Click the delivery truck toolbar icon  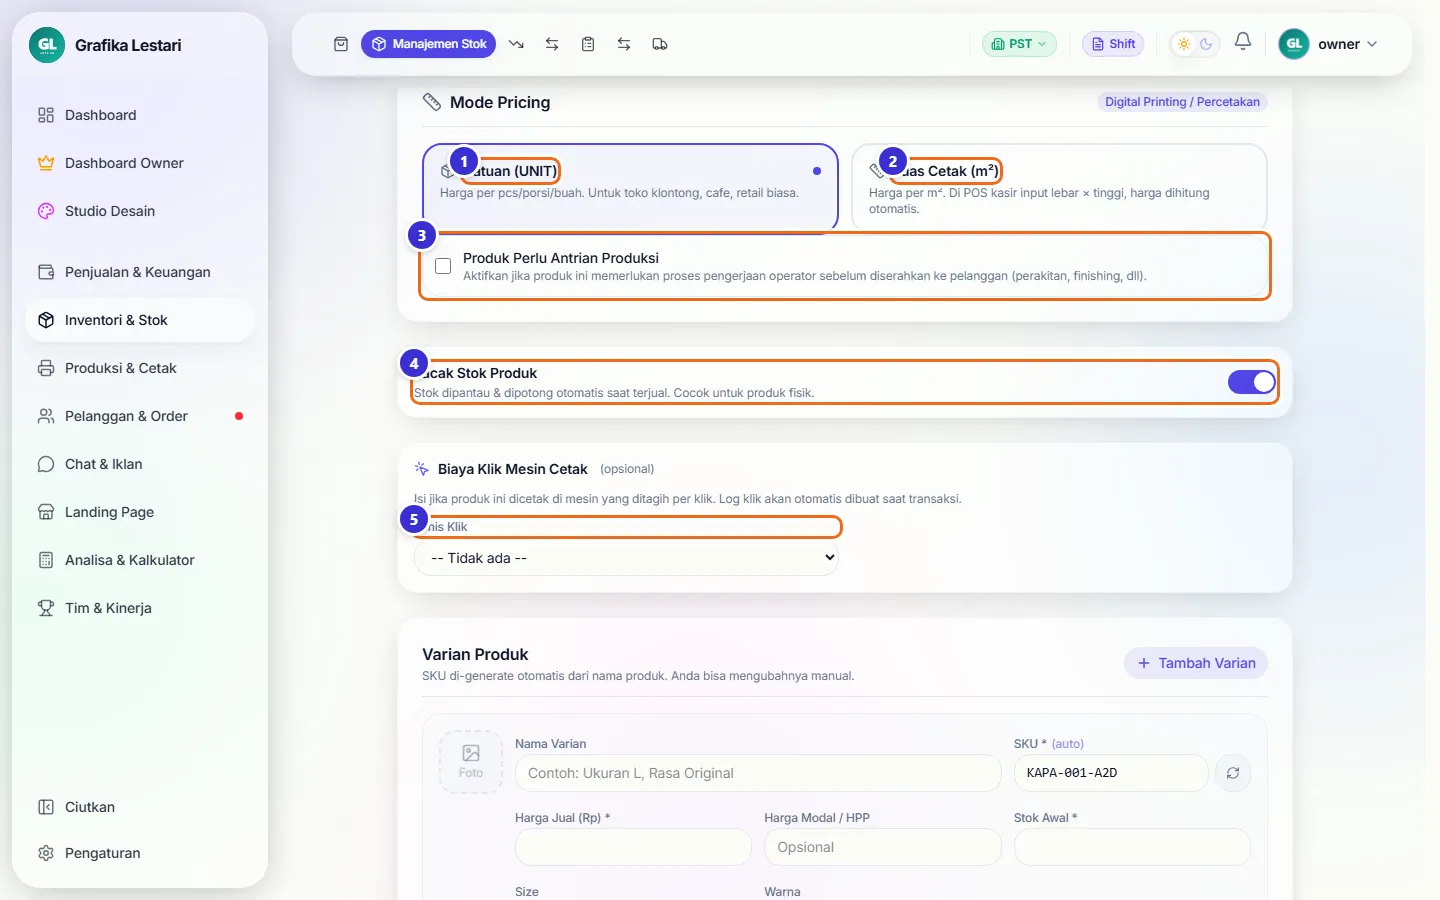pos(660,44)
